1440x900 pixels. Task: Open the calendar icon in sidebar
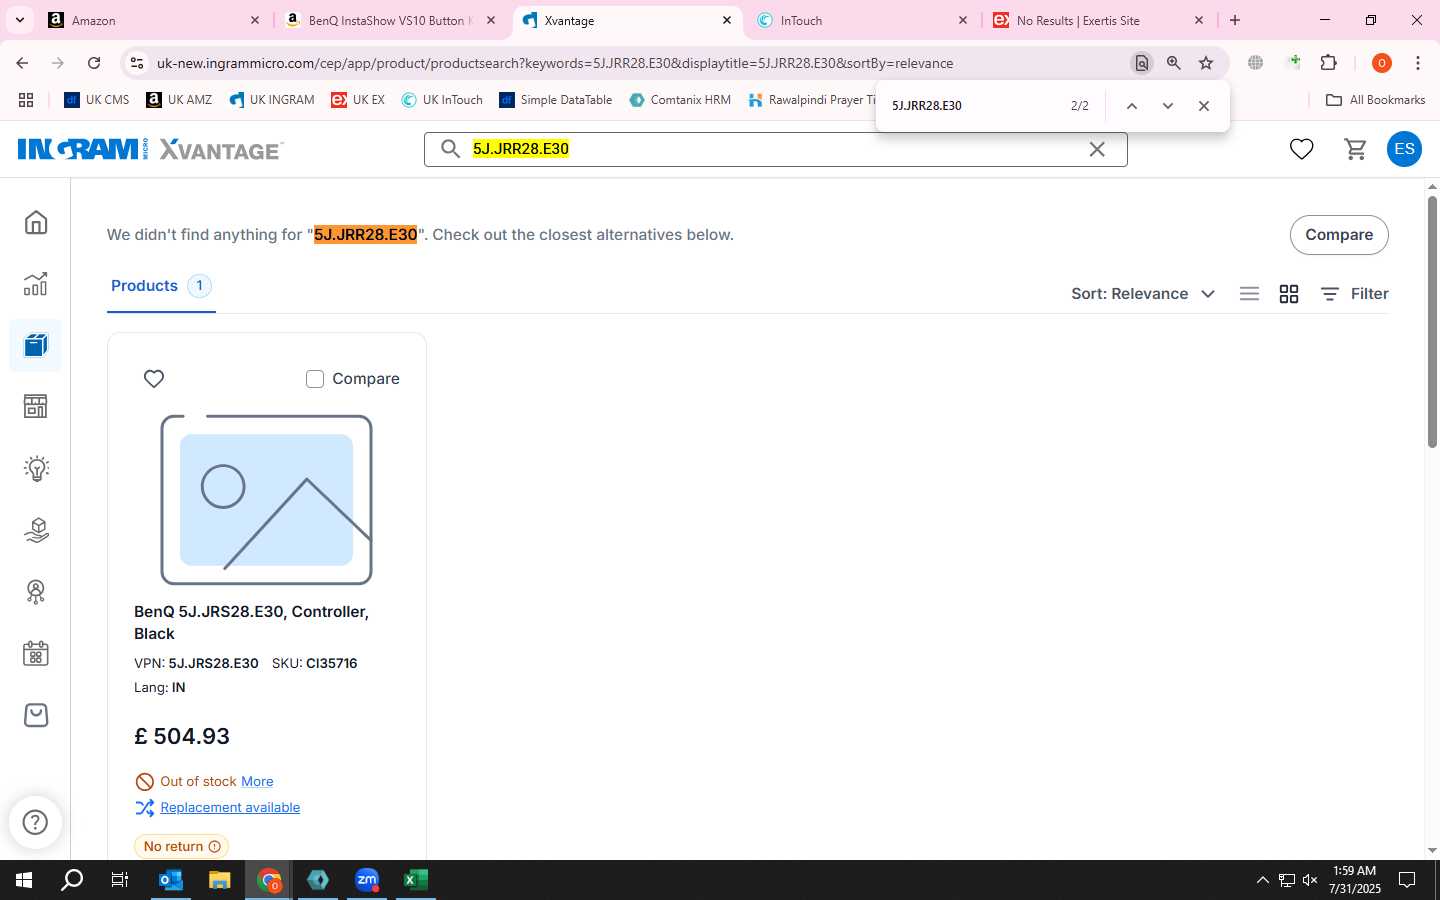pos(36,654)
